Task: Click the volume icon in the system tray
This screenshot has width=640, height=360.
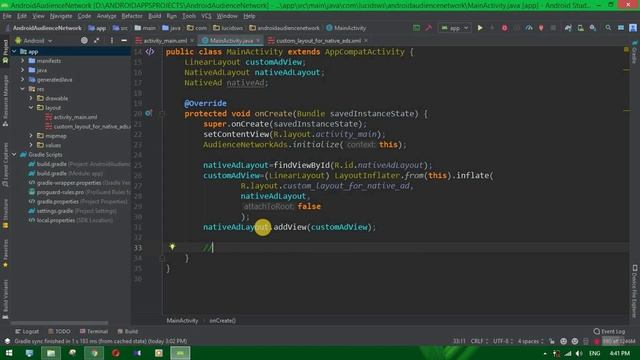Action: click(579, 353)
